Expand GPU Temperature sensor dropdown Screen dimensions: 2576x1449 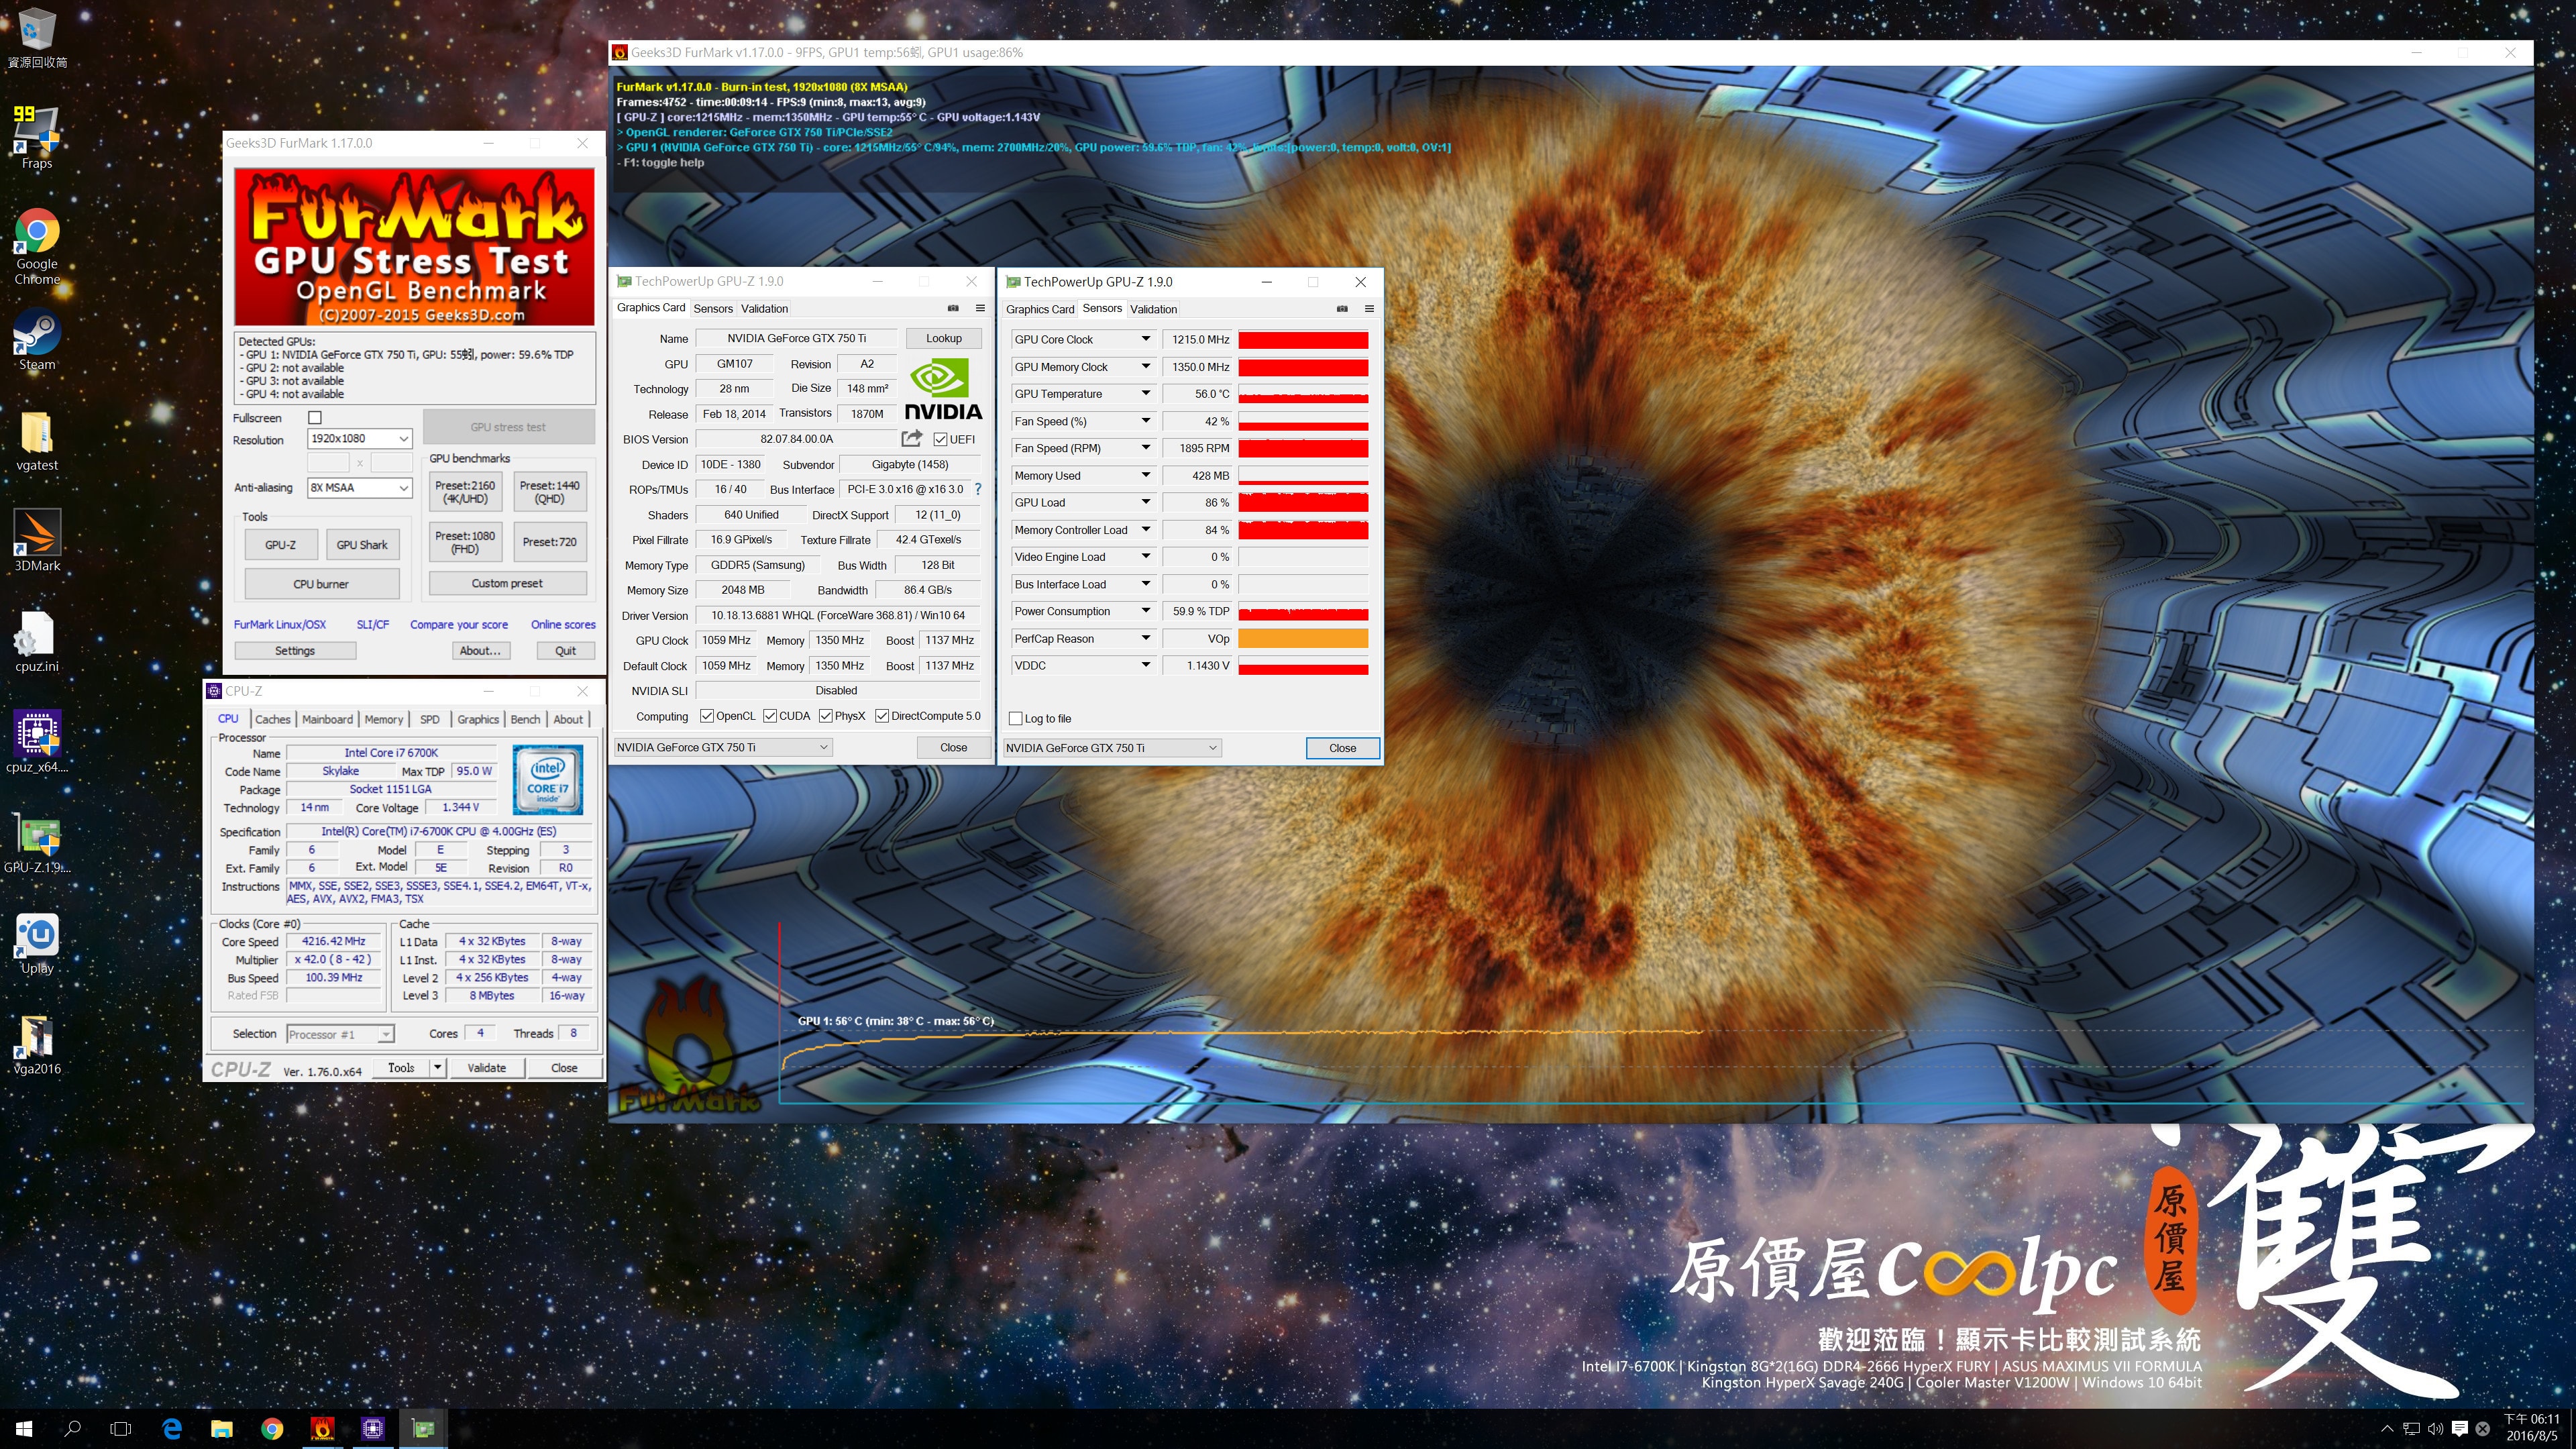(1145, 394)
